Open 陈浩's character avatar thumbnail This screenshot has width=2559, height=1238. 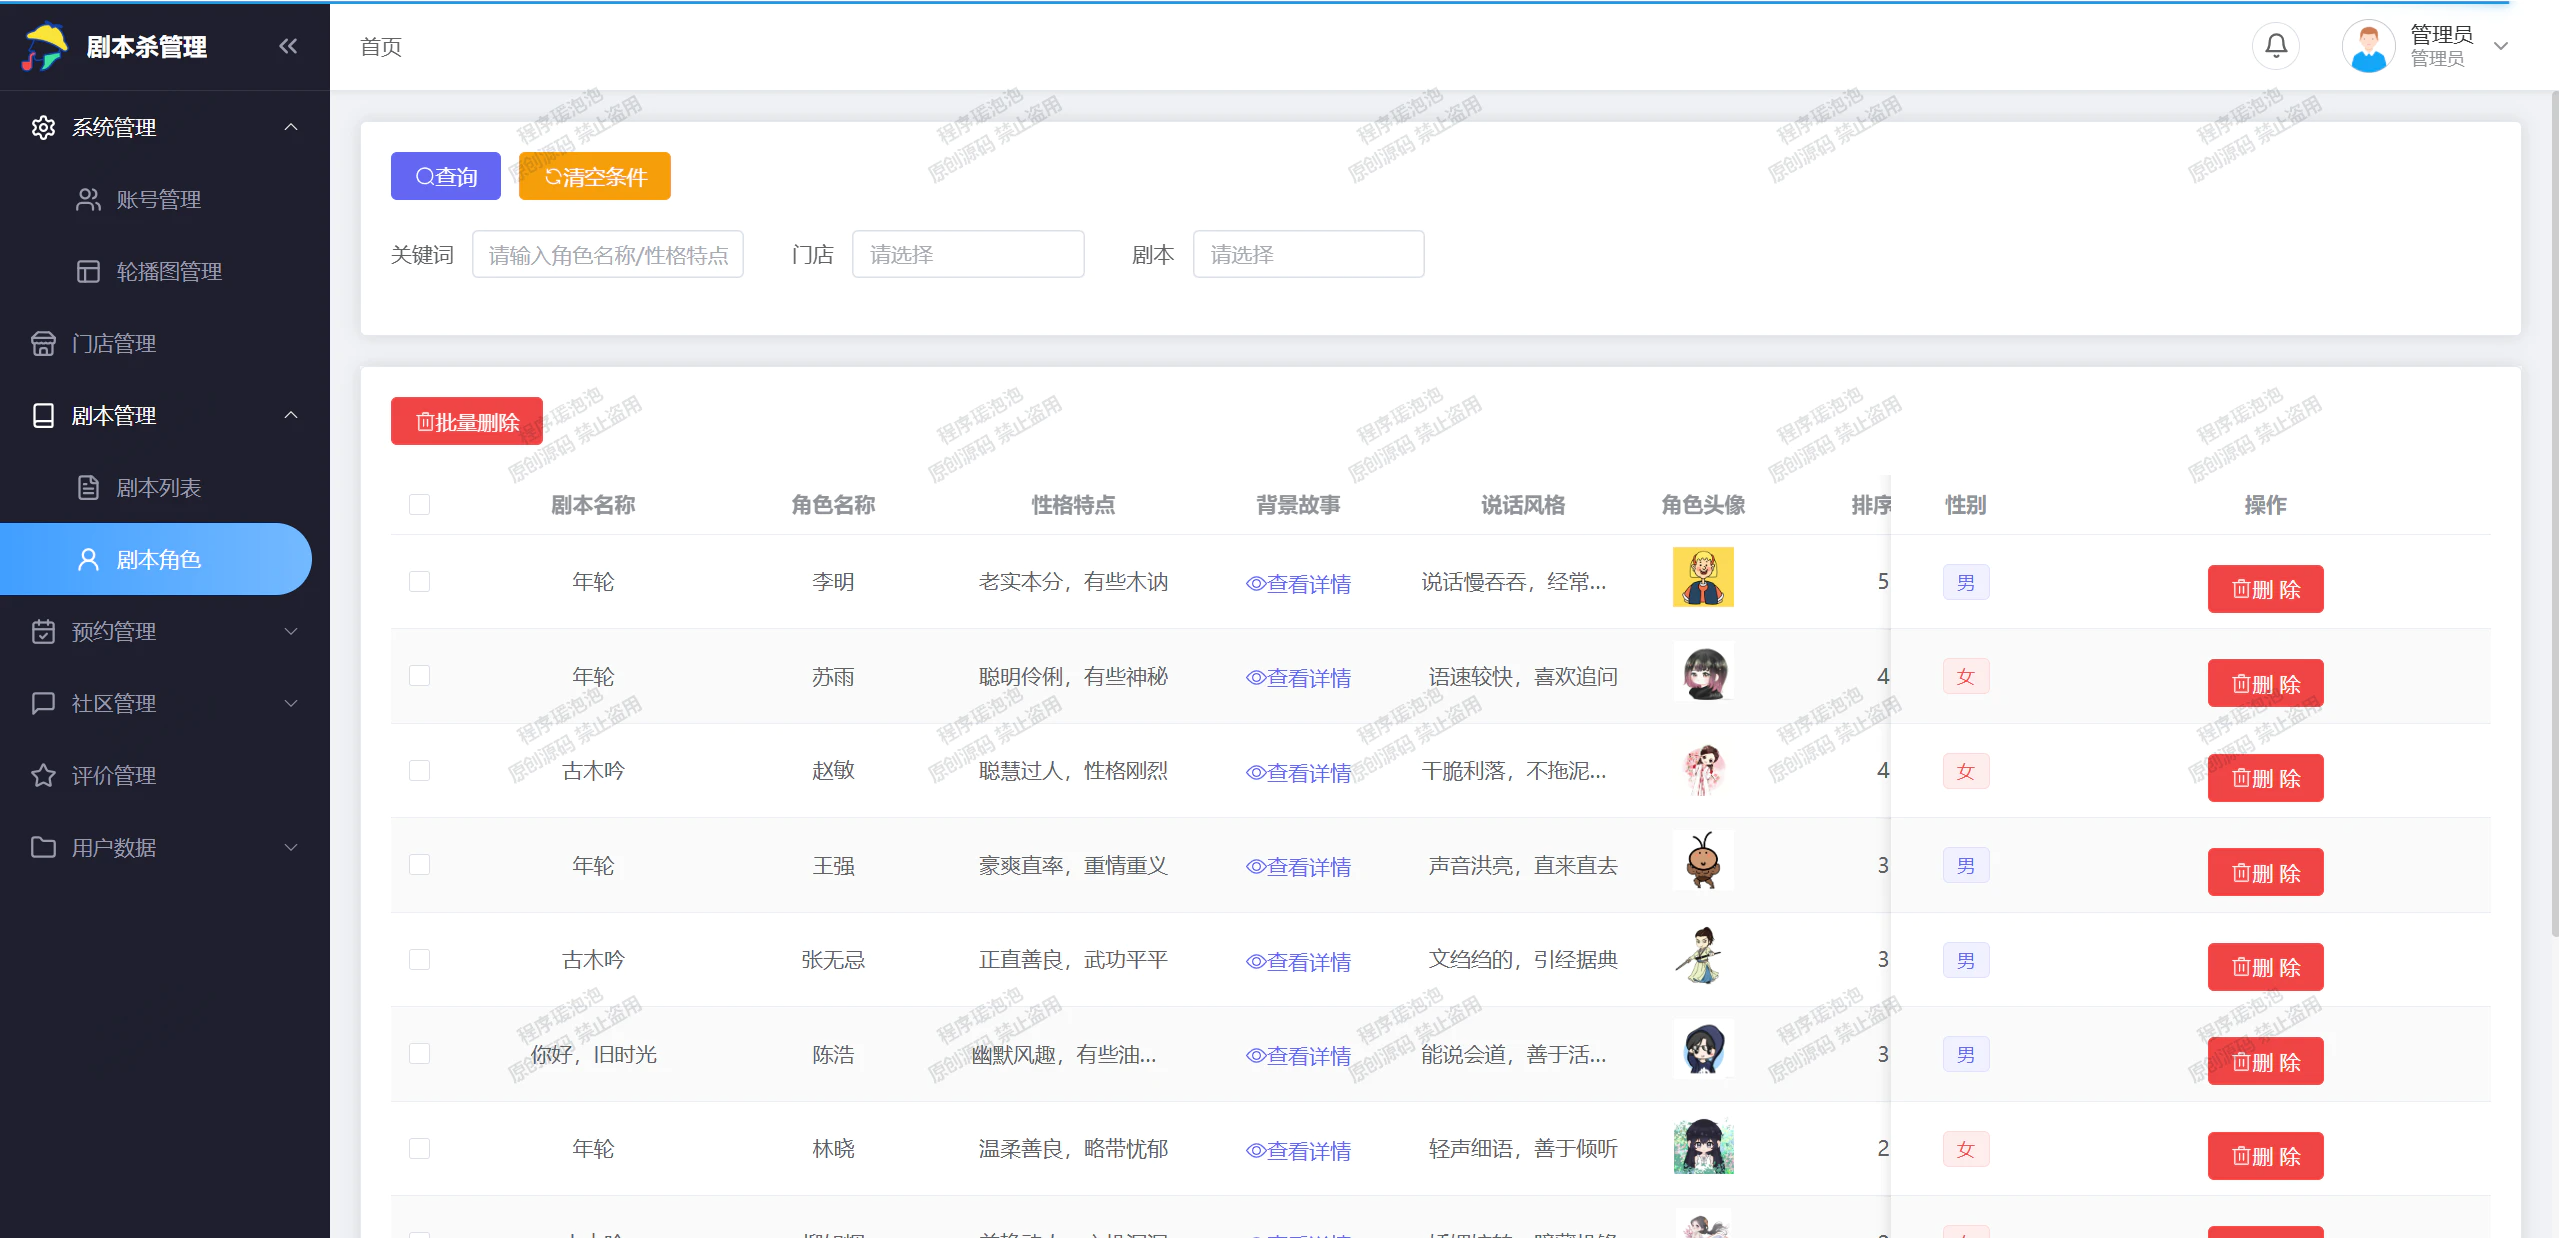[1703, 1049]
